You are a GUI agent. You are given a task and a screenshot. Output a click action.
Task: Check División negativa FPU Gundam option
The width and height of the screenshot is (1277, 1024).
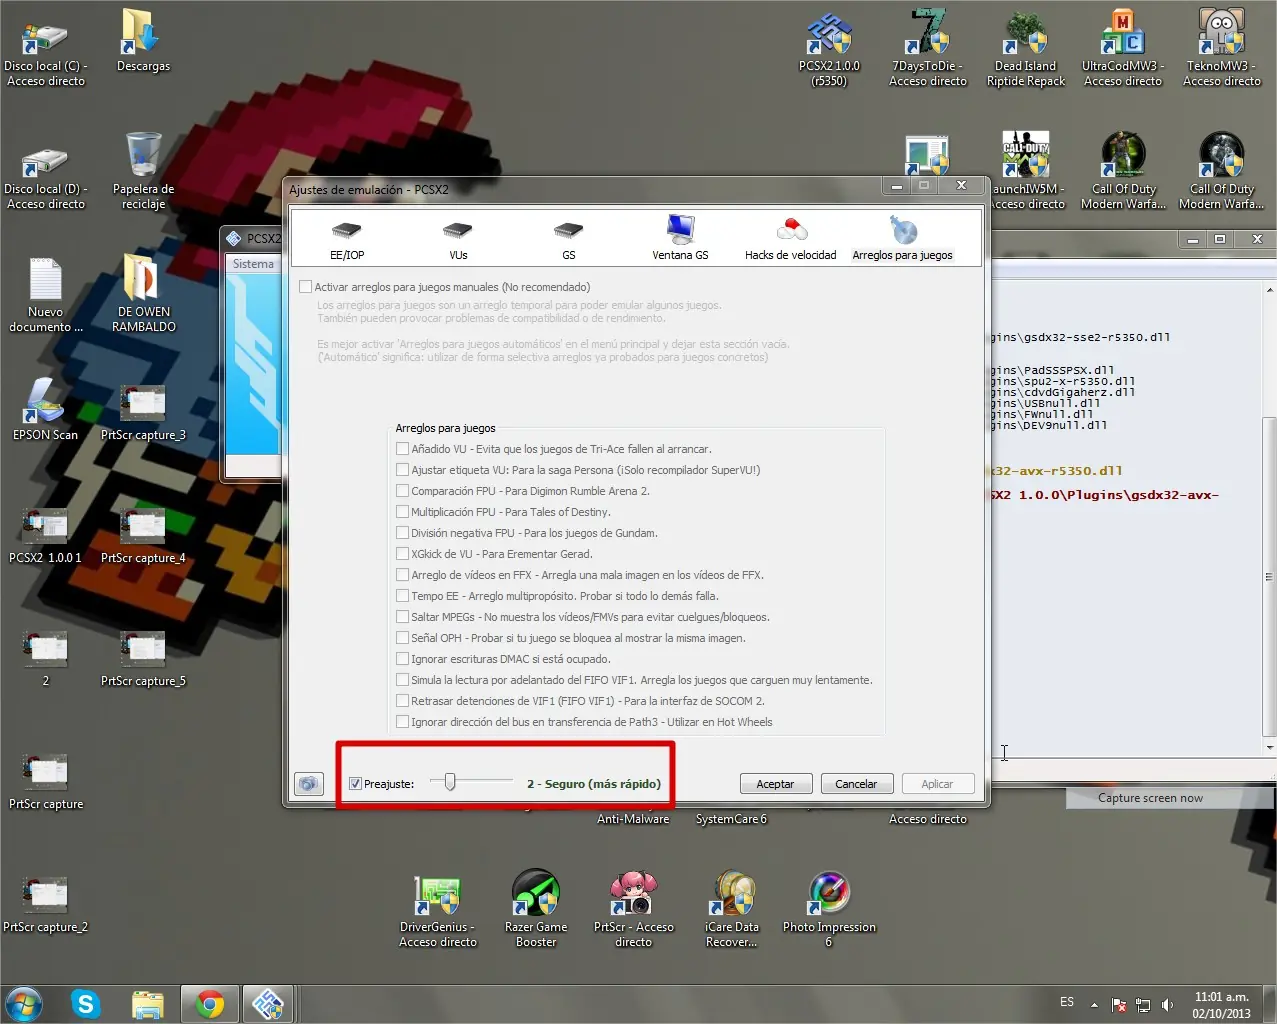coord(402,533)
